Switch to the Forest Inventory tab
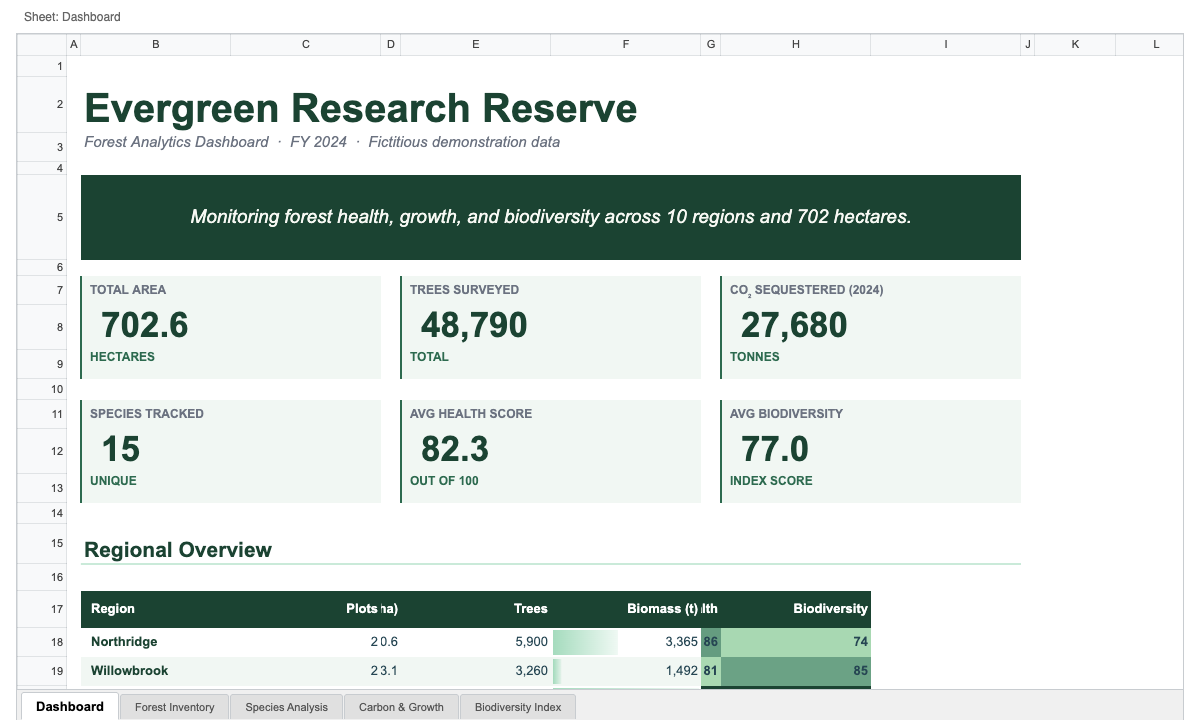Screen dimensions: 1200x720 [x=175, y=707]
